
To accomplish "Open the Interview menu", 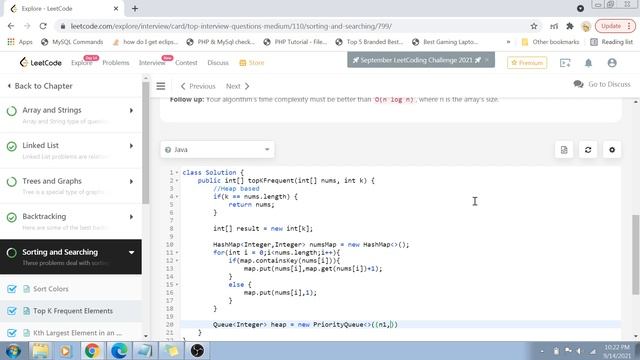I will [152, 63].
